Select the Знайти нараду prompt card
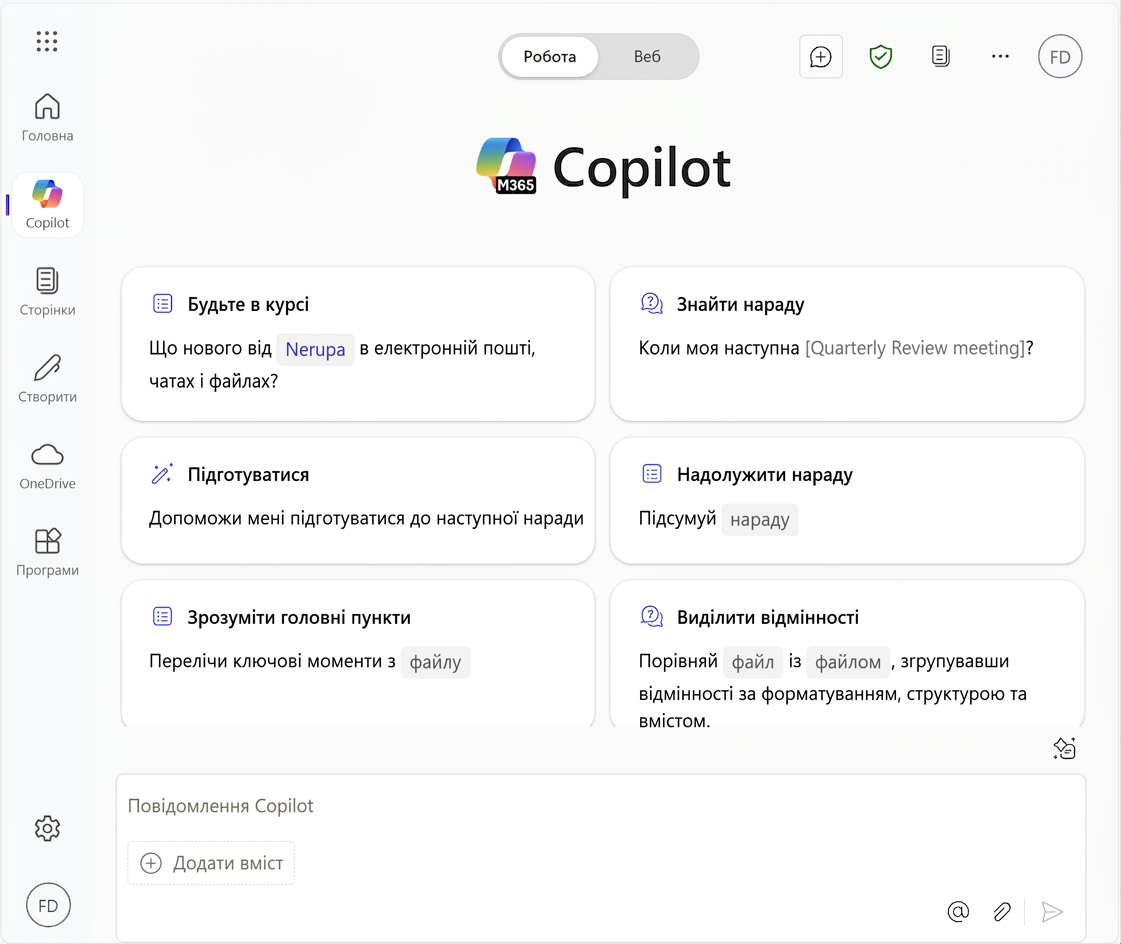This screenshot has width=1121, height=944. 846,344
